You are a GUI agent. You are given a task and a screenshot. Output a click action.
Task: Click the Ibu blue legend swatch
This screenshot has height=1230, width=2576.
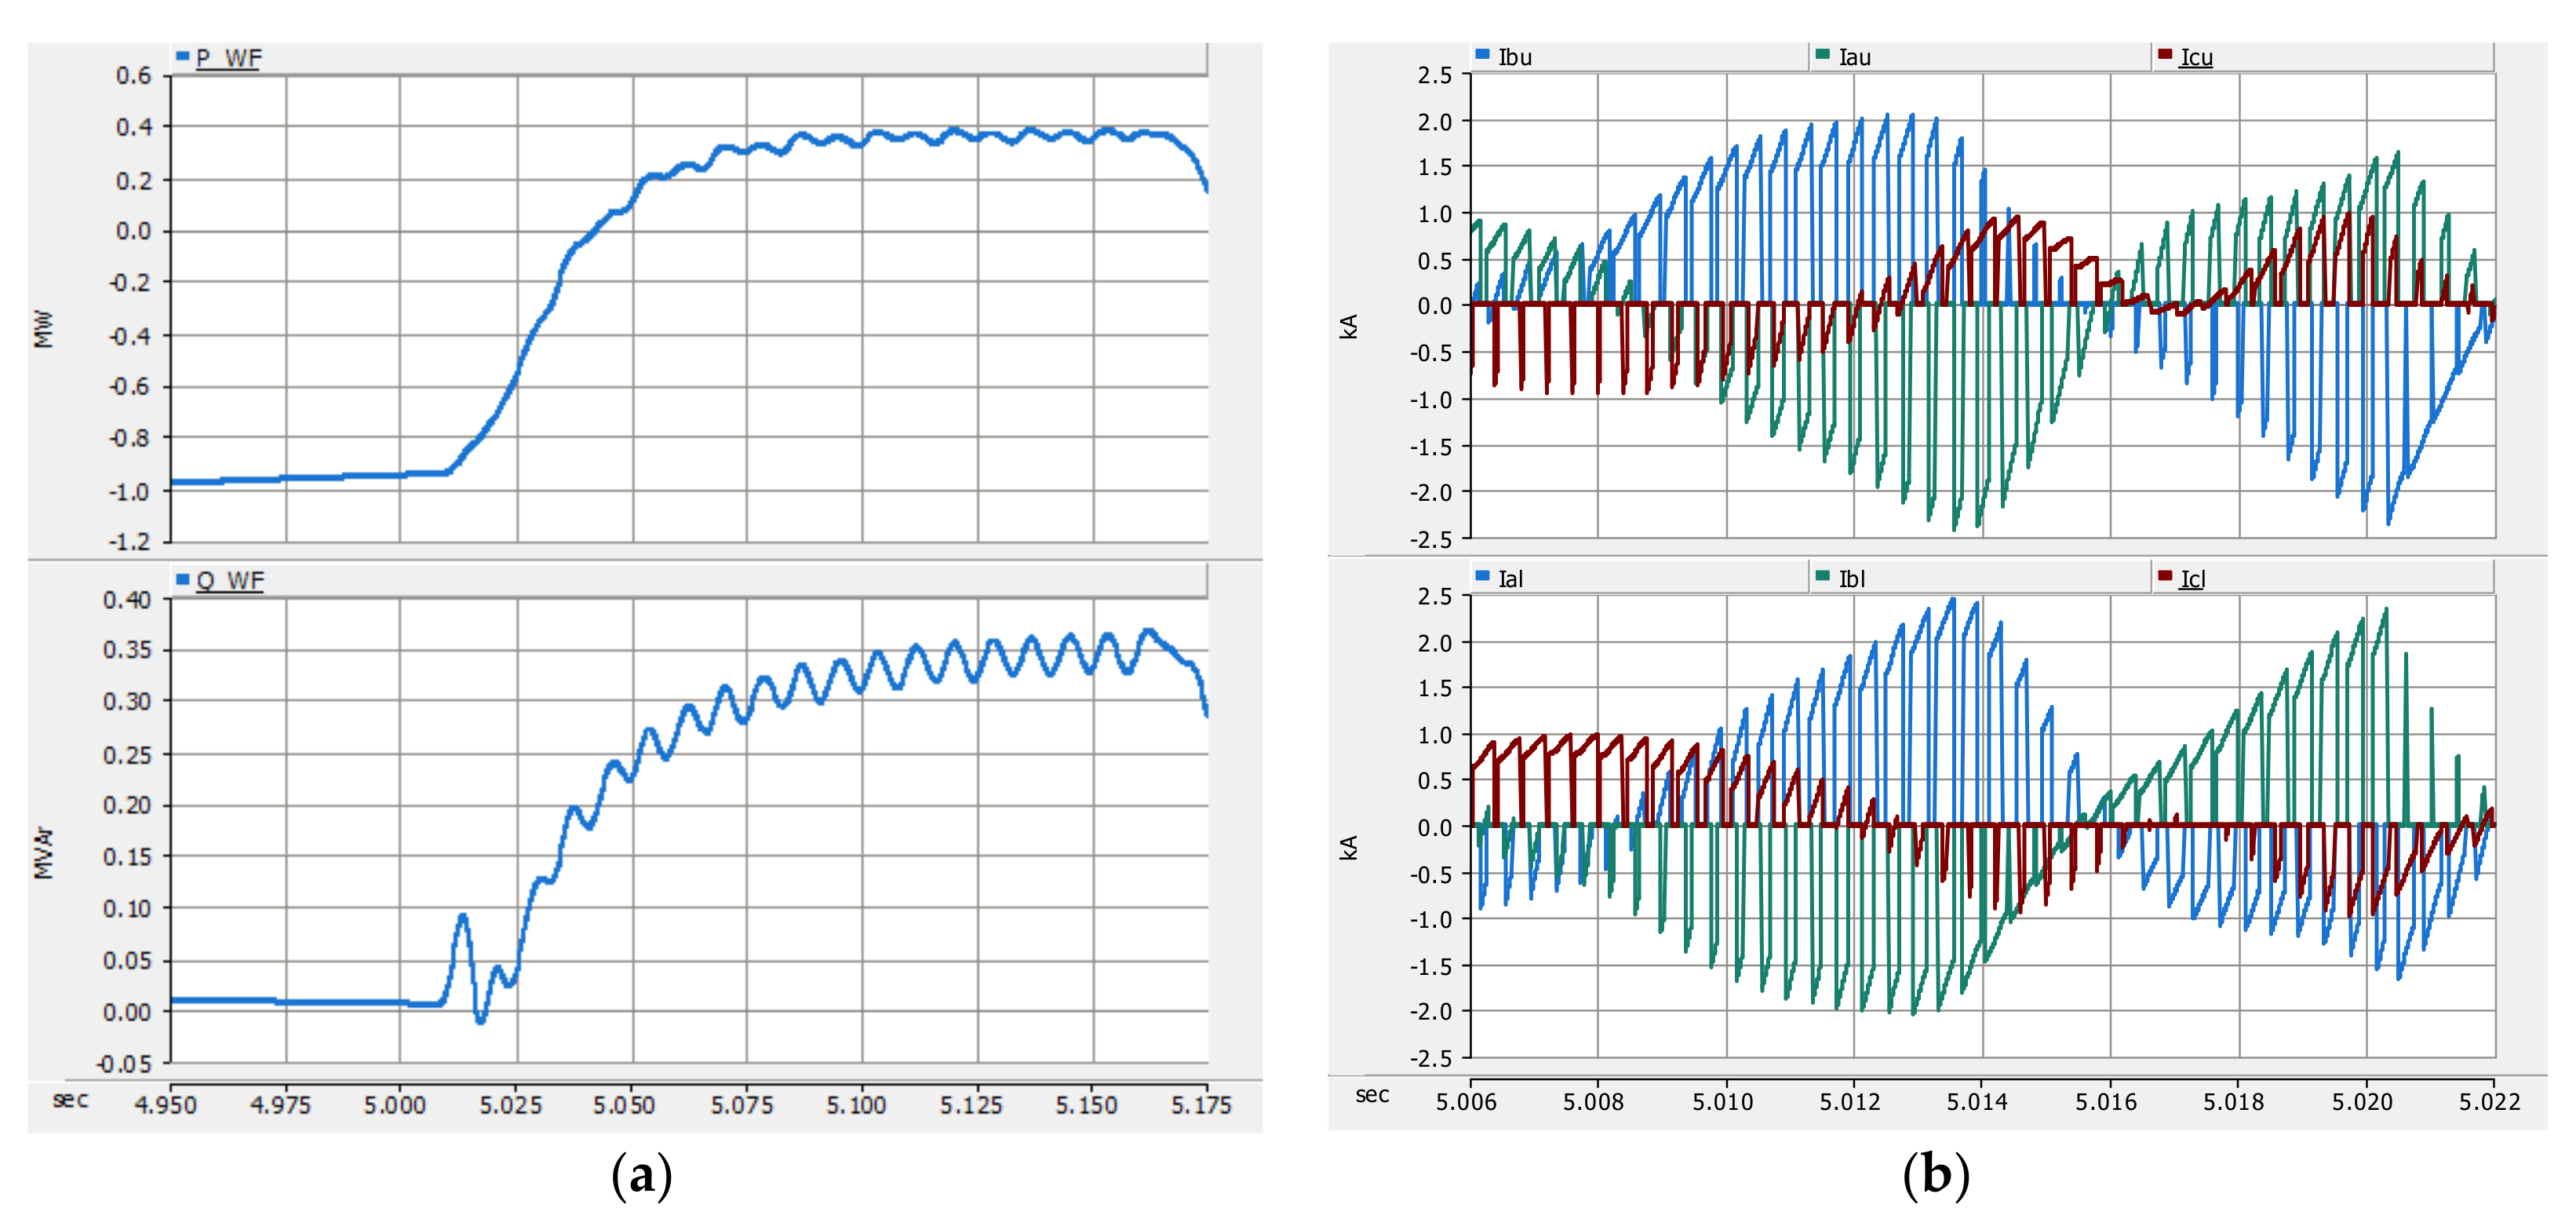coord(1482,55)
